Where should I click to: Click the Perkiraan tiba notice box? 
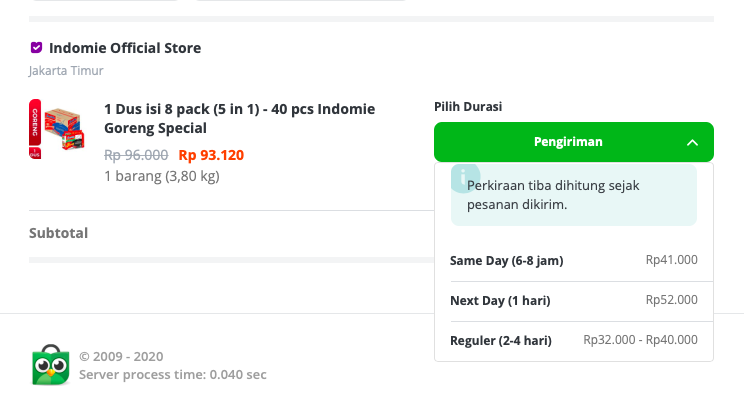[574, 195]
